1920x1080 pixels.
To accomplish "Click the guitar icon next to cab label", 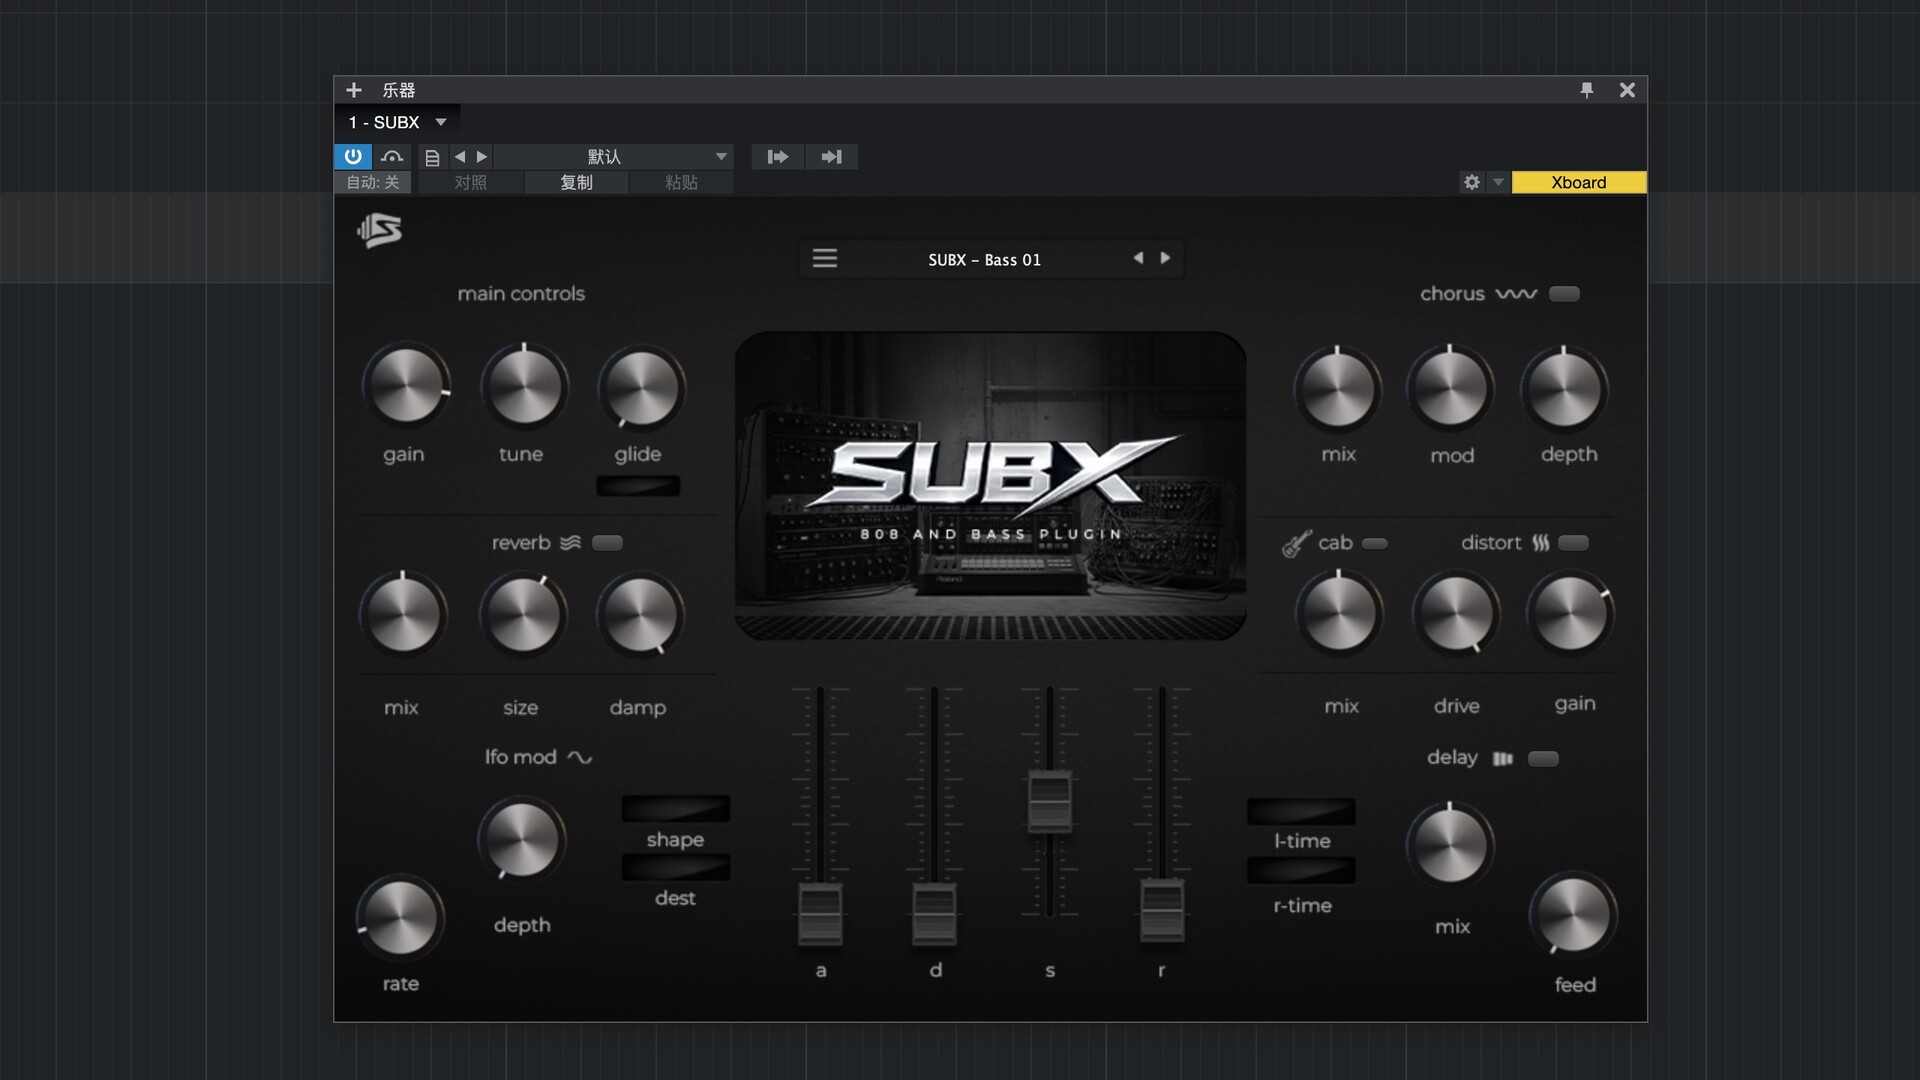I will click(x=1294, y=543).
